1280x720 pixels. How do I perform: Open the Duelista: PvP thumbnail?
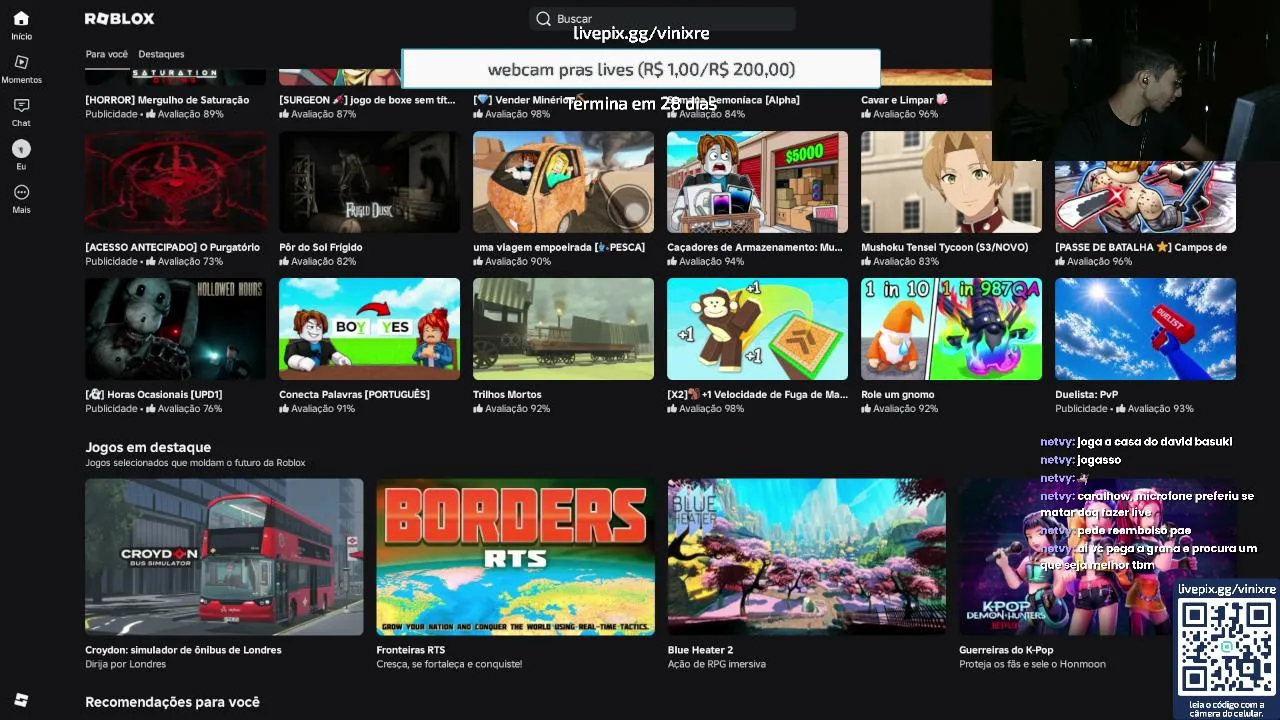1145,329
